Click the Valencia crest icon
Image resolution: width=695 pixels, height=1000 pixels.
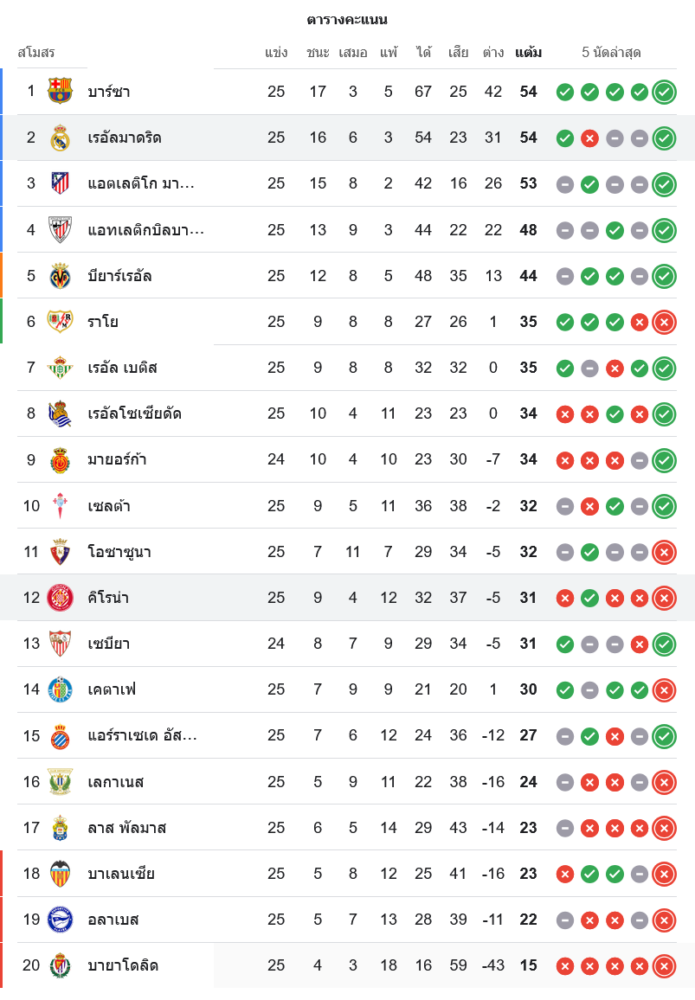click(x=60, y=874)
